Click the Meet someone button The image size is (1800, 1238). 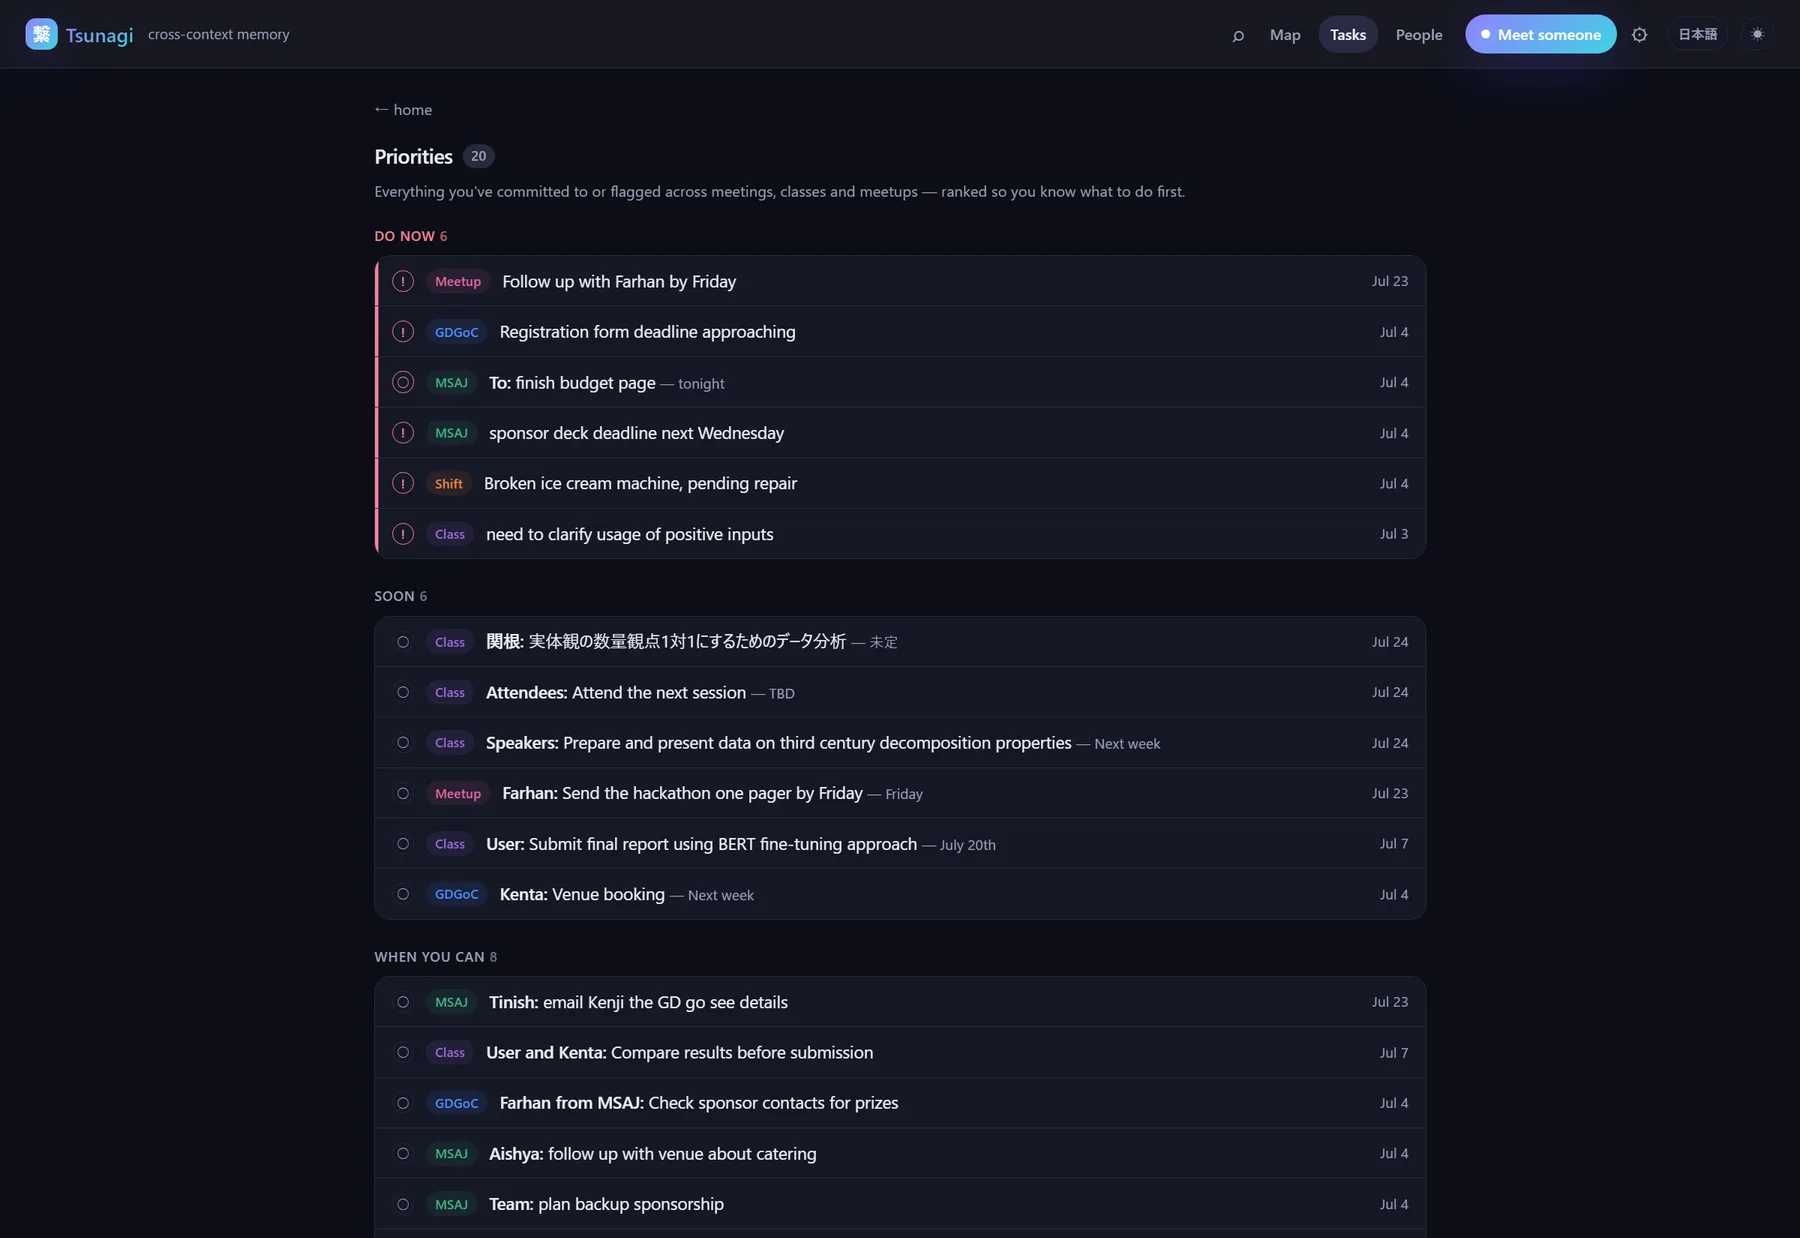pos(1540,35)
